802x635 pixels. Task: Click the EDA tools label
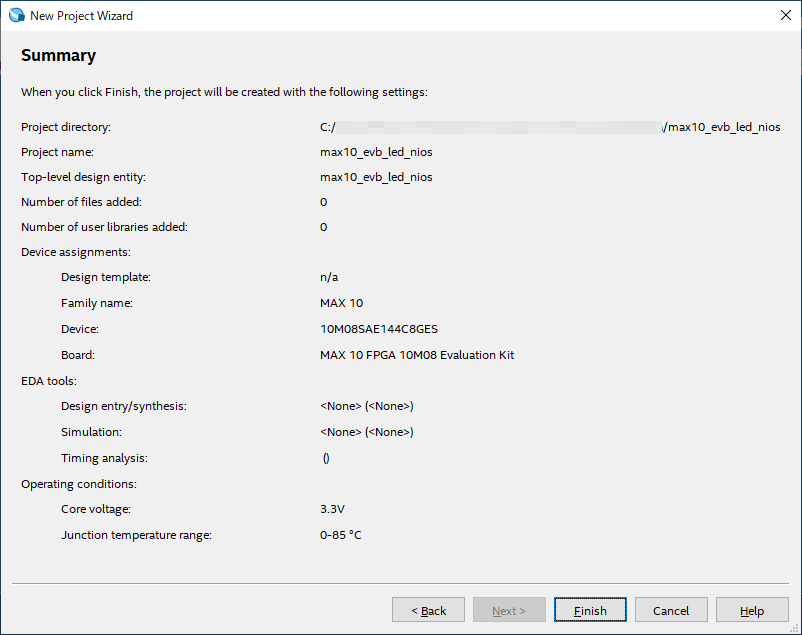pyautogui.click(x=49, y=381)
